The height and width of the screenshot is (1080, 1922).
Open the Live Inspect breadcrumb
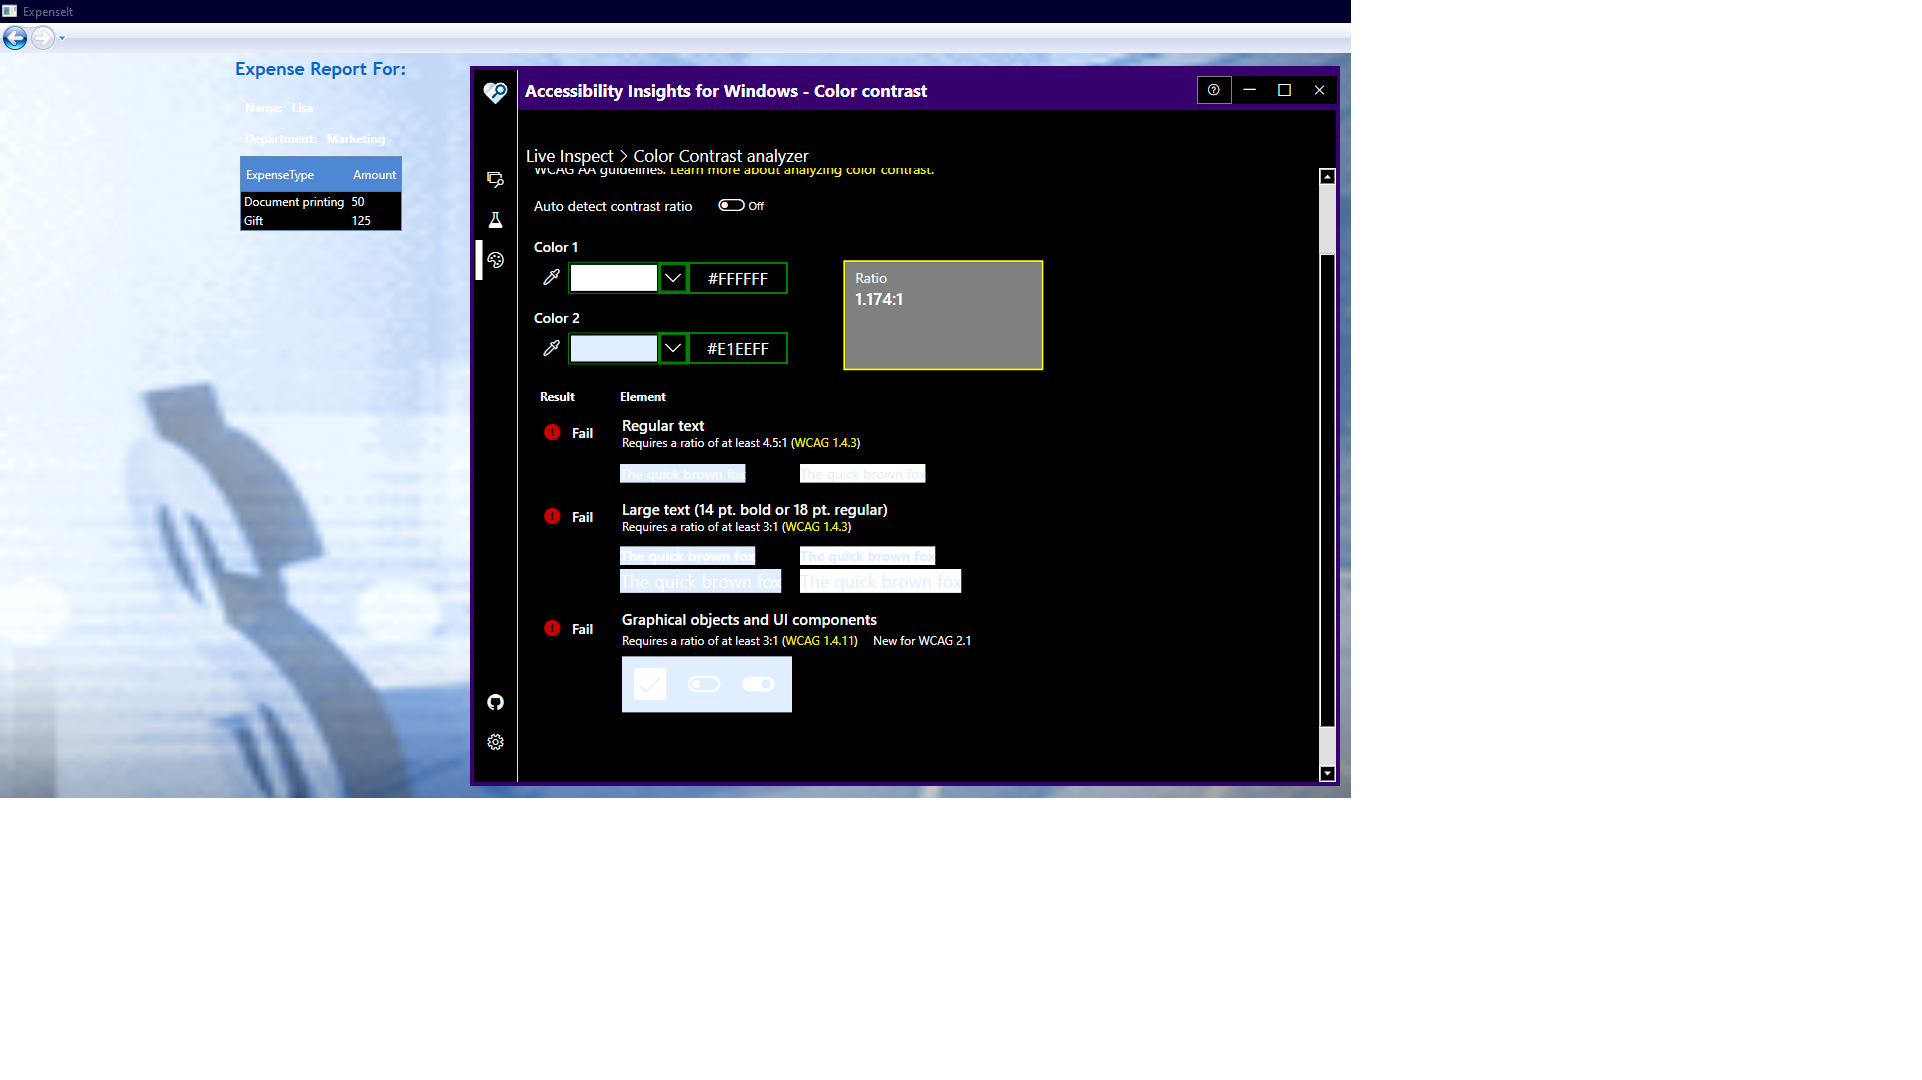coord(570,156)
